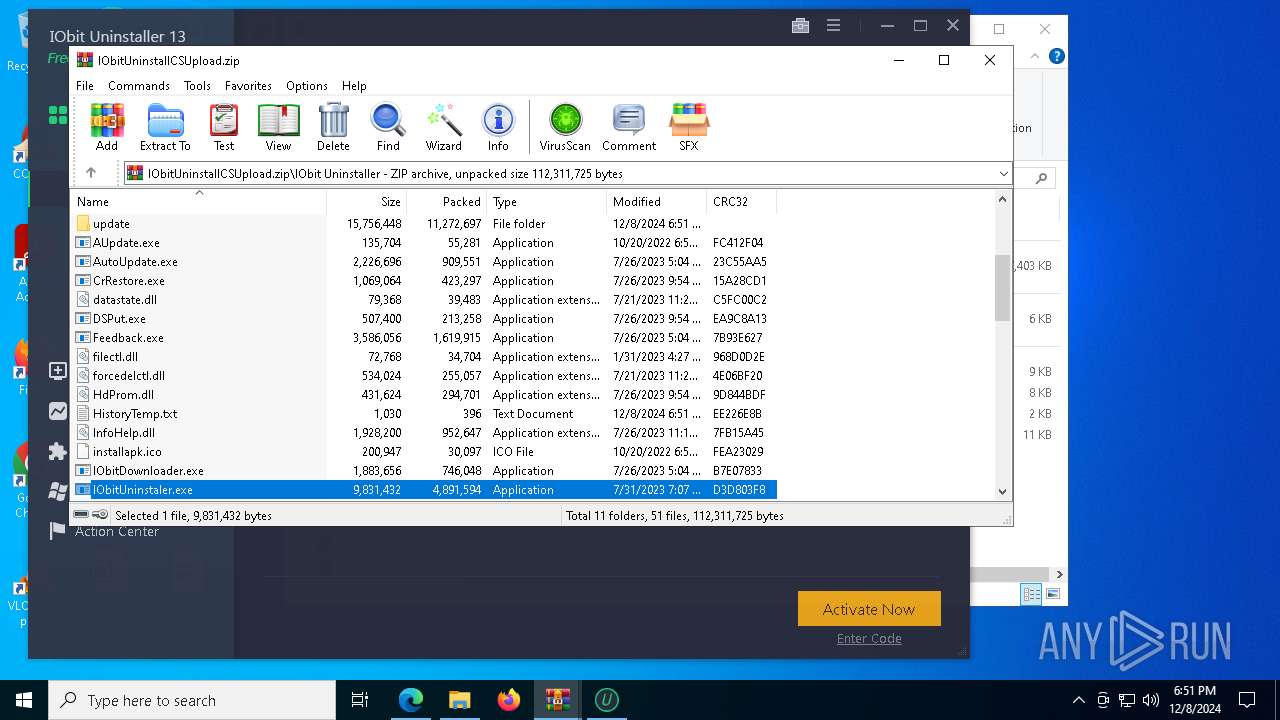Open the View file tool
1280x720 pixels.
(278, 127)
